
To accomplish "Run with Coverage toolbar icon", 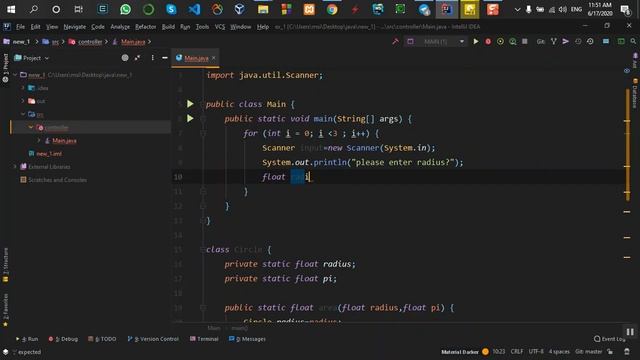I will click(x=500, y=41).
